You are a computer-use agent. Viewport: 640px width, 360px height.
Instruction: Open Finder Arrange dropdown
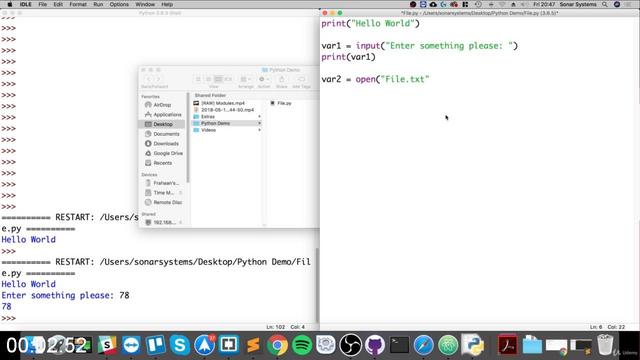[245, 79]
